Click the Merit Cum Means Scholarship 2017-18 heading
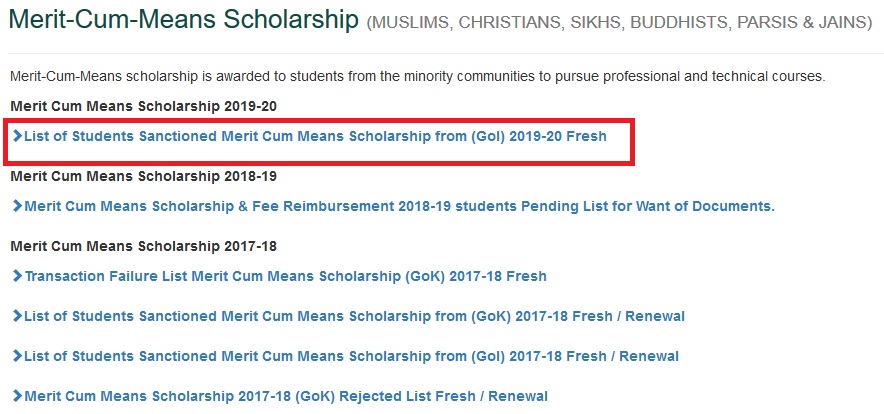This screenshot has height=414, width=884. (144, 246)
